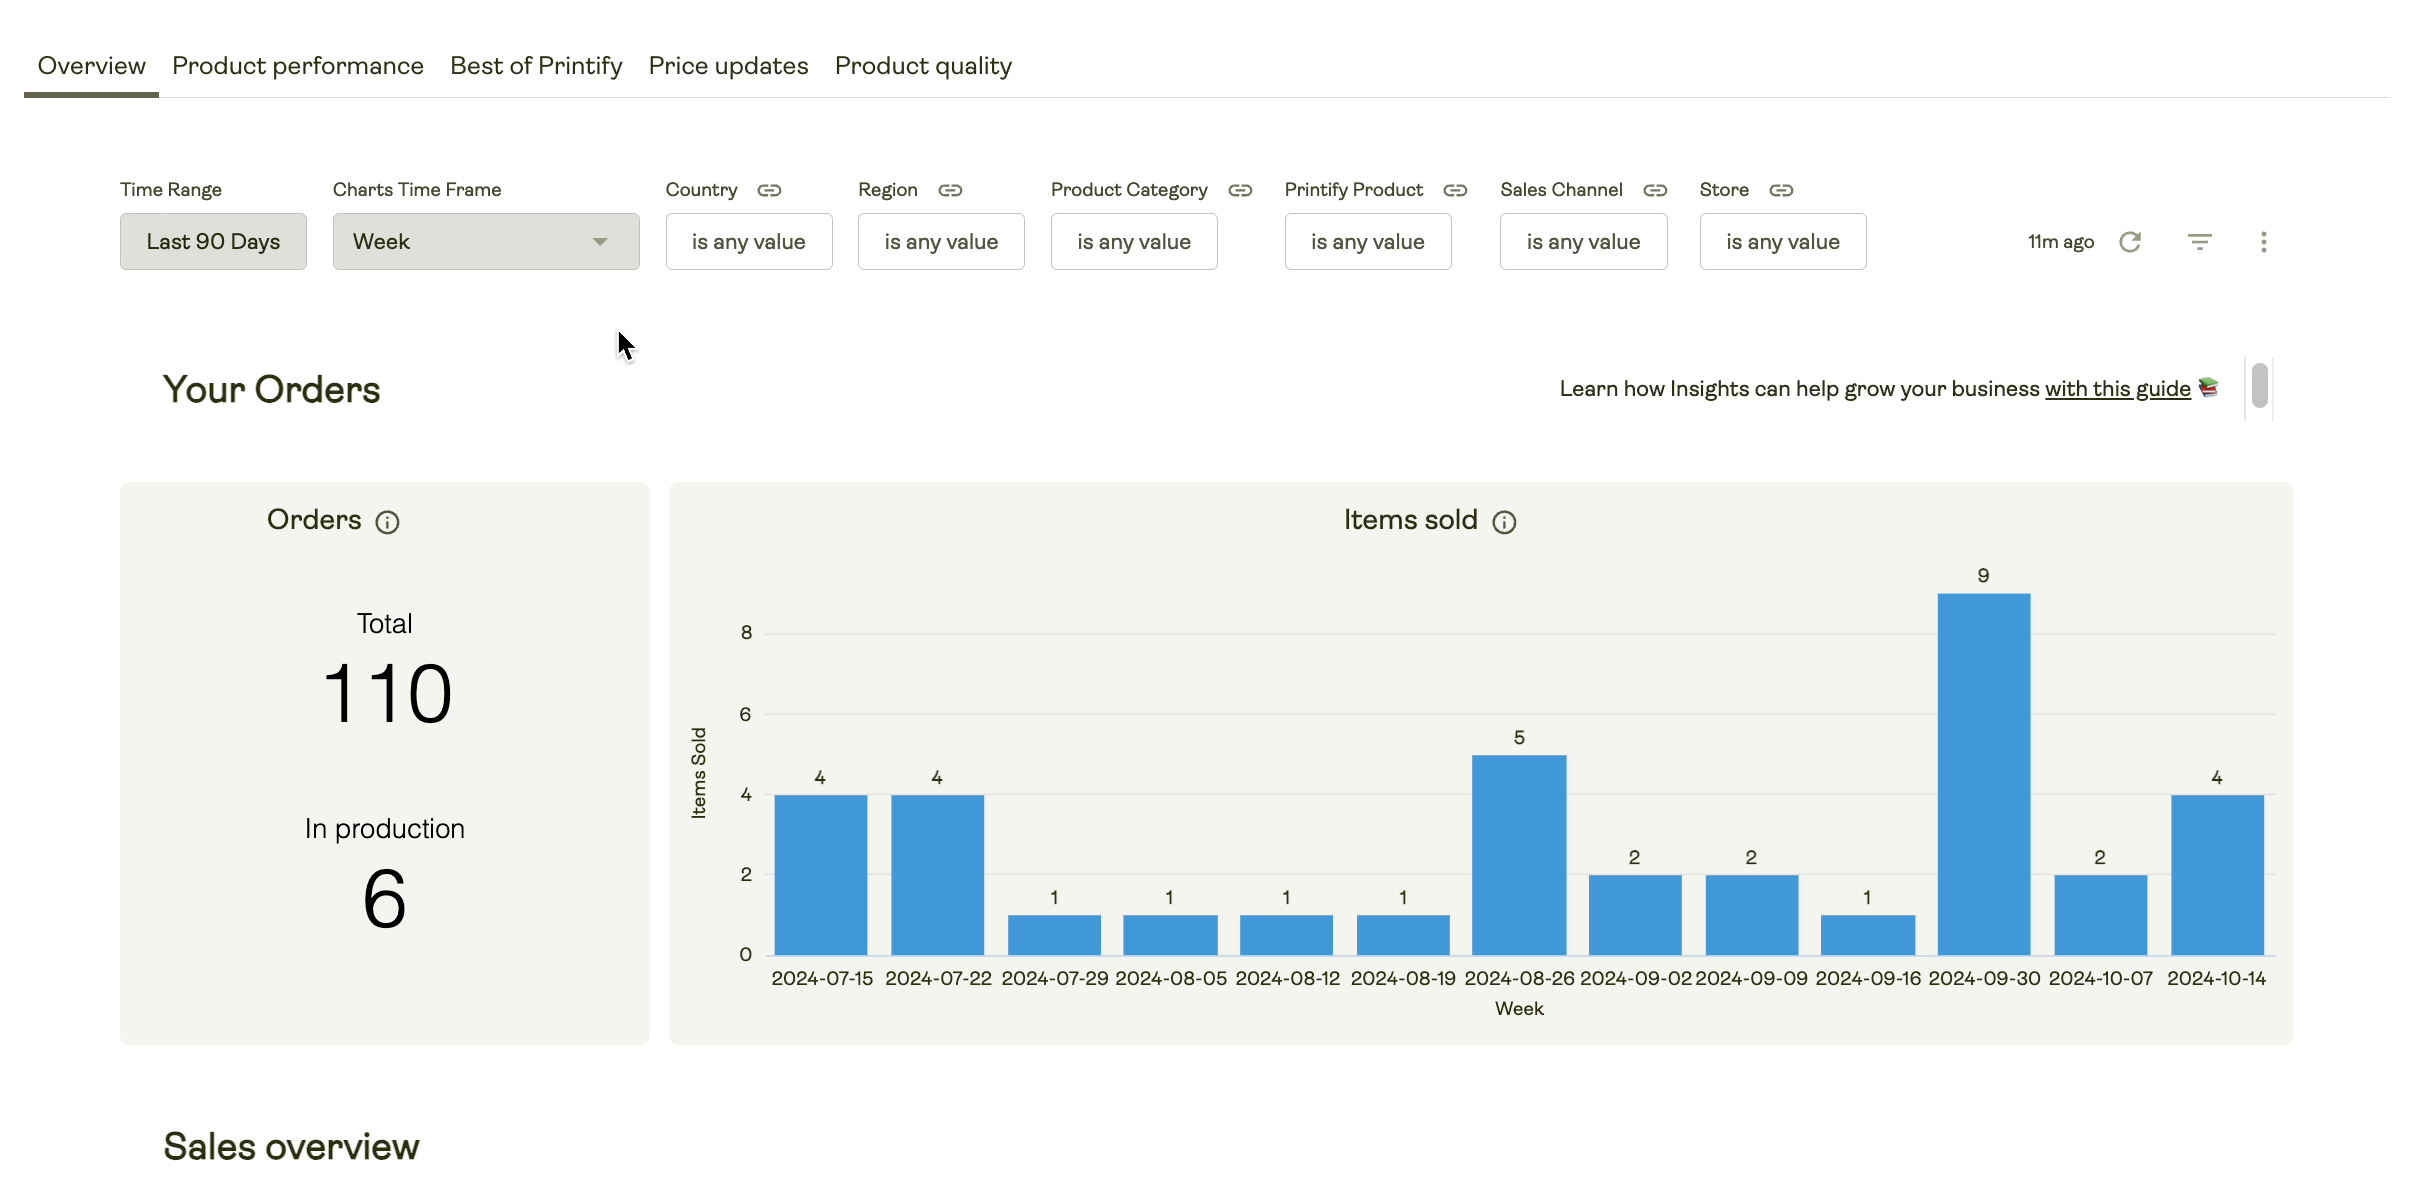This screenshot has height=1180, width=2410.
Task: Click the link icon next to Country
Action: 769,190
